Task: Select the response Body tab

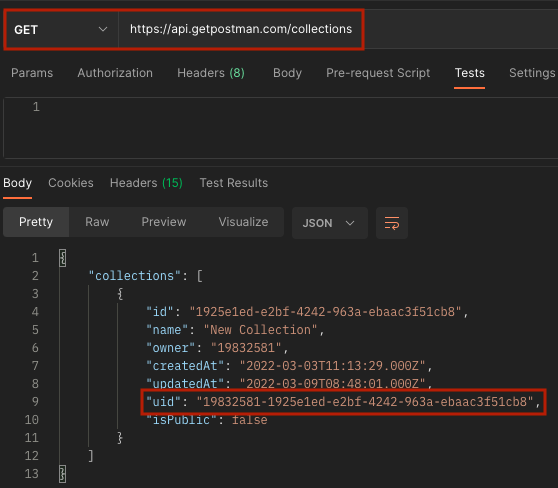Action: (17, 183)
